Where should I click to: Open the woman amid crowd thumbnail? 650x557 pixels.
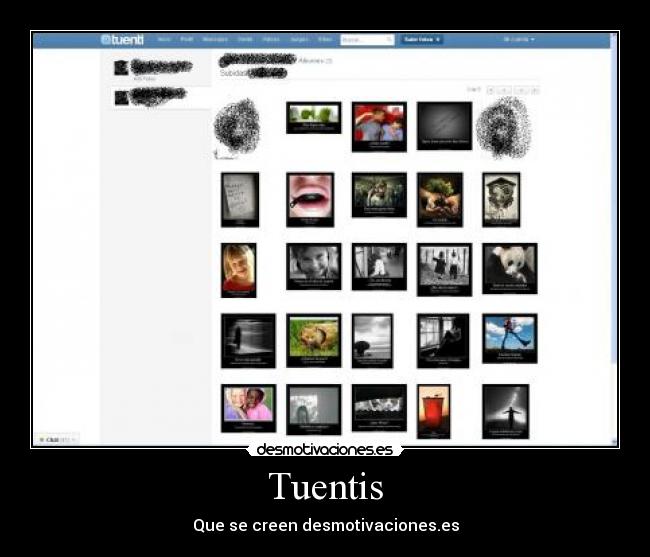tap(379, 195)
